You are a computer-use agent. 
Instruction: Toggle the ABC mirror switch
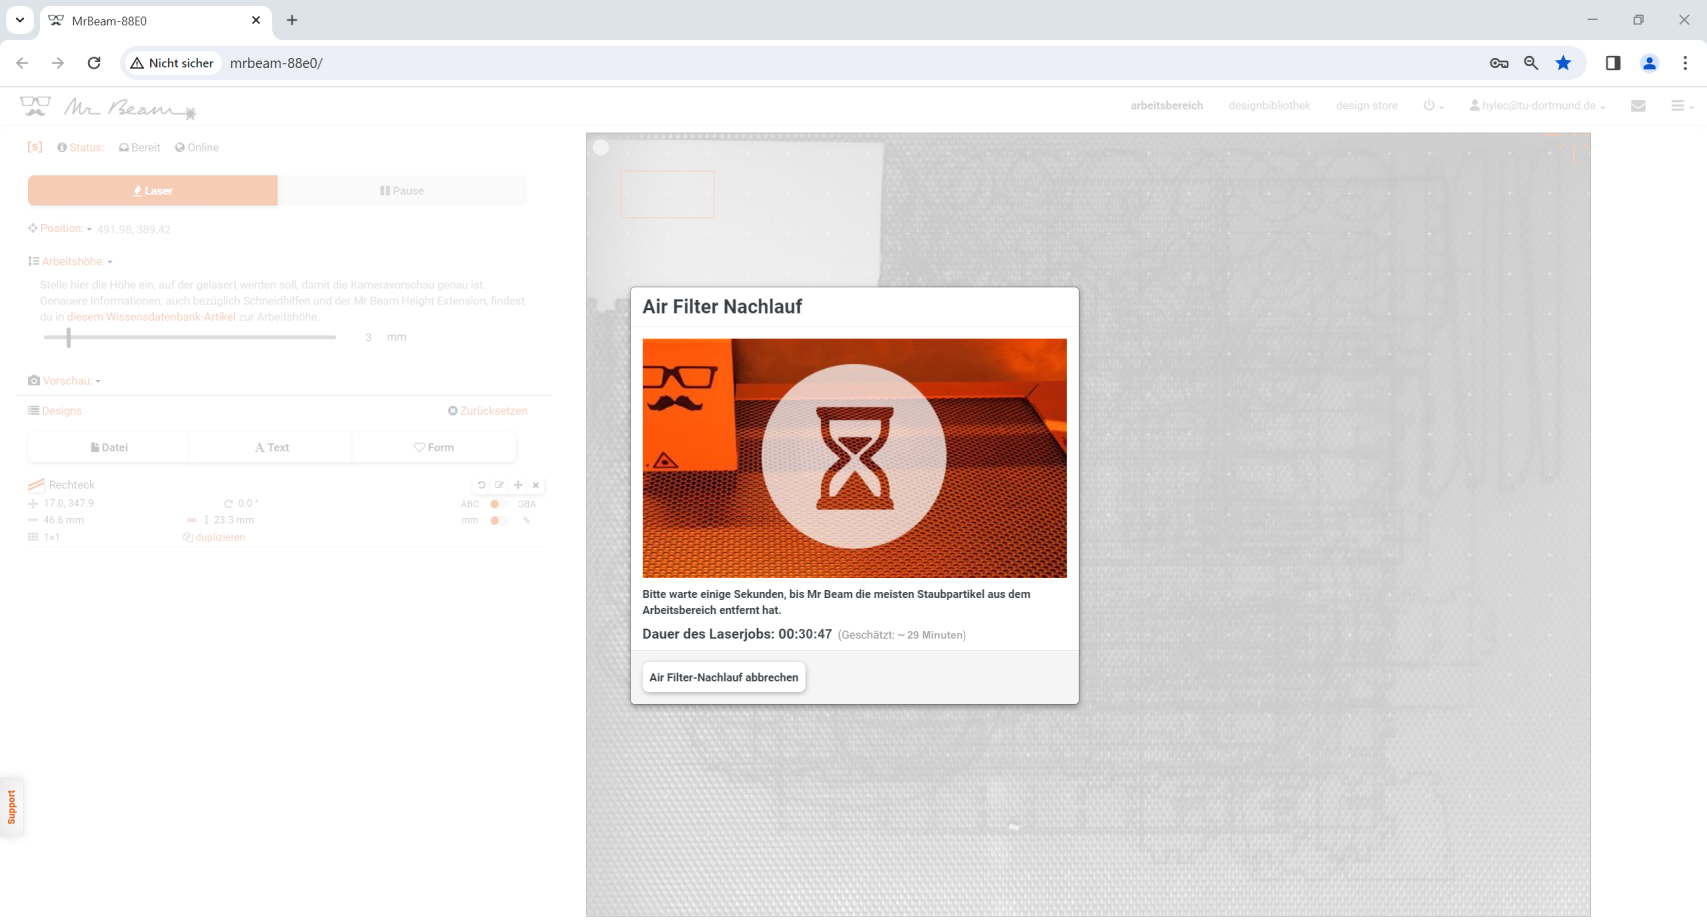pos(496,504)
